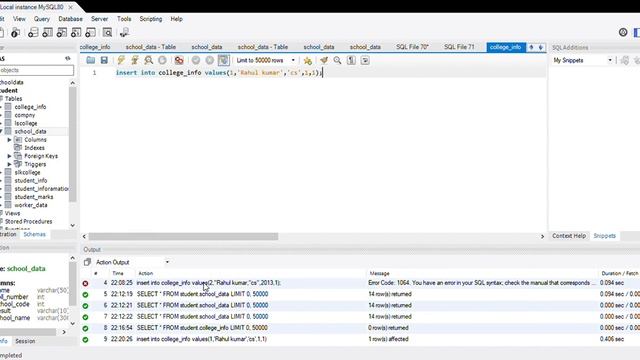Toggle word wrap icon in editor toolbar
Viewport: 640px width, 360px height.
tap(365, 60)
